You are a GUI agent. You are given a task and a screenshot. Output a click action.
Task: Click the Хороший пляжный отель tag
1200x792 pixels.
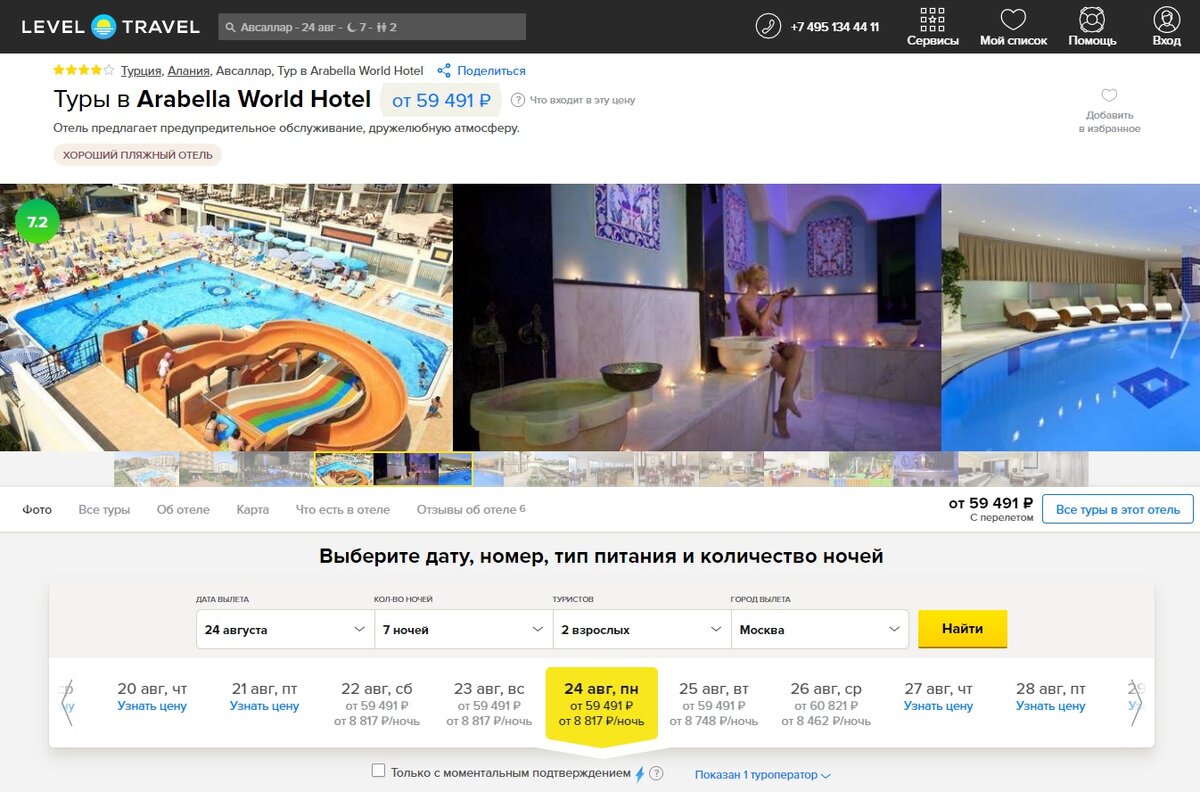click(x=137, y=155)
